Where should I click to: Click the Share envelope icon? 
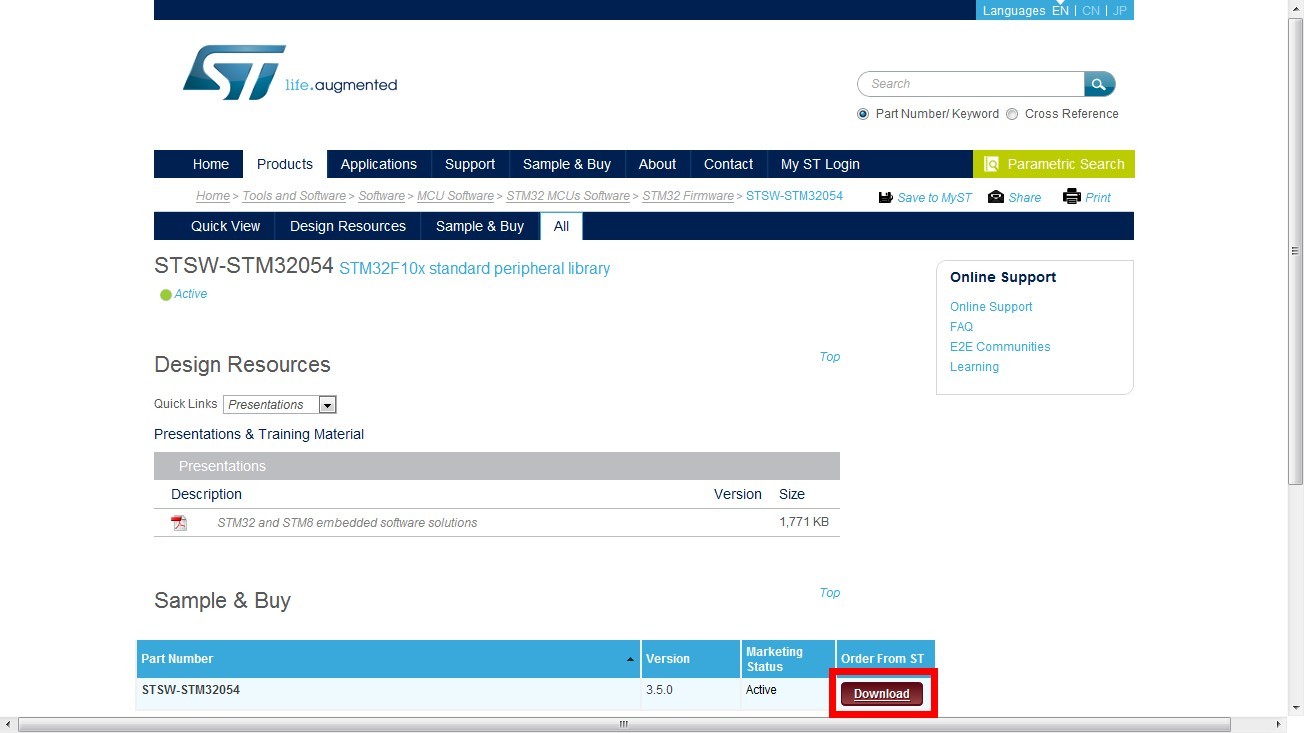pos(995,197)
